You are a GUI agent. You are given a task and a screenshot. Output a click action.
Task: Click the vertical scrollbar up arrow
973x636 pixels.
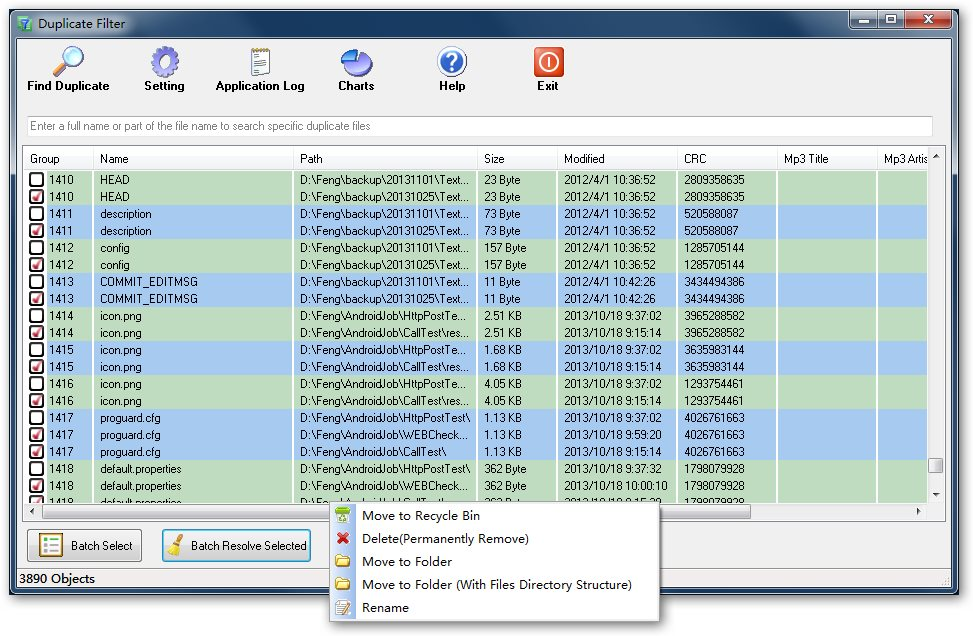point(936,156)
